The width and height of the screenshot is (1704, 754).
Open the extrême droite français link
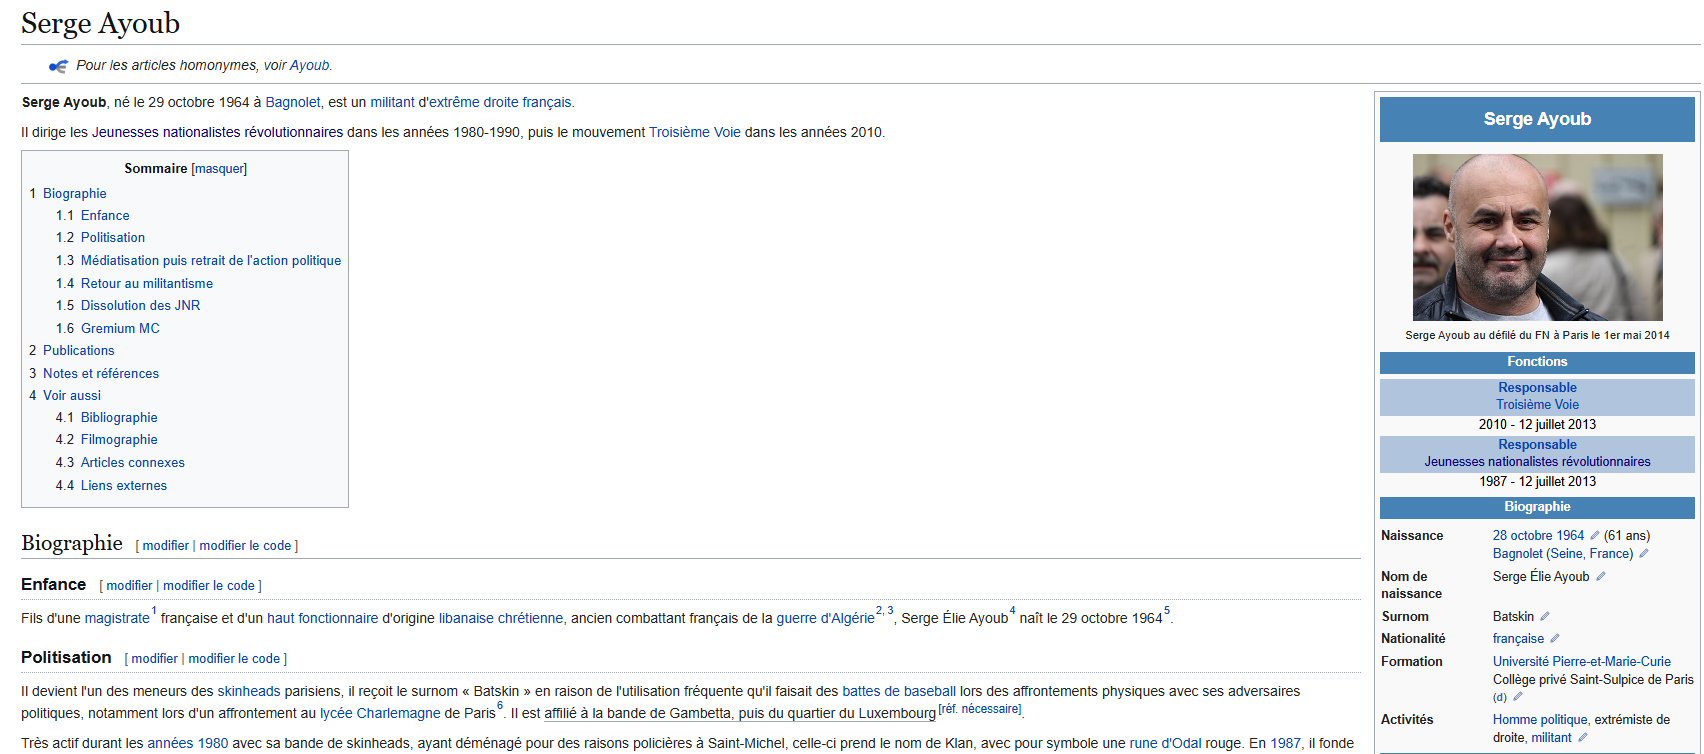tap(500, 103)
